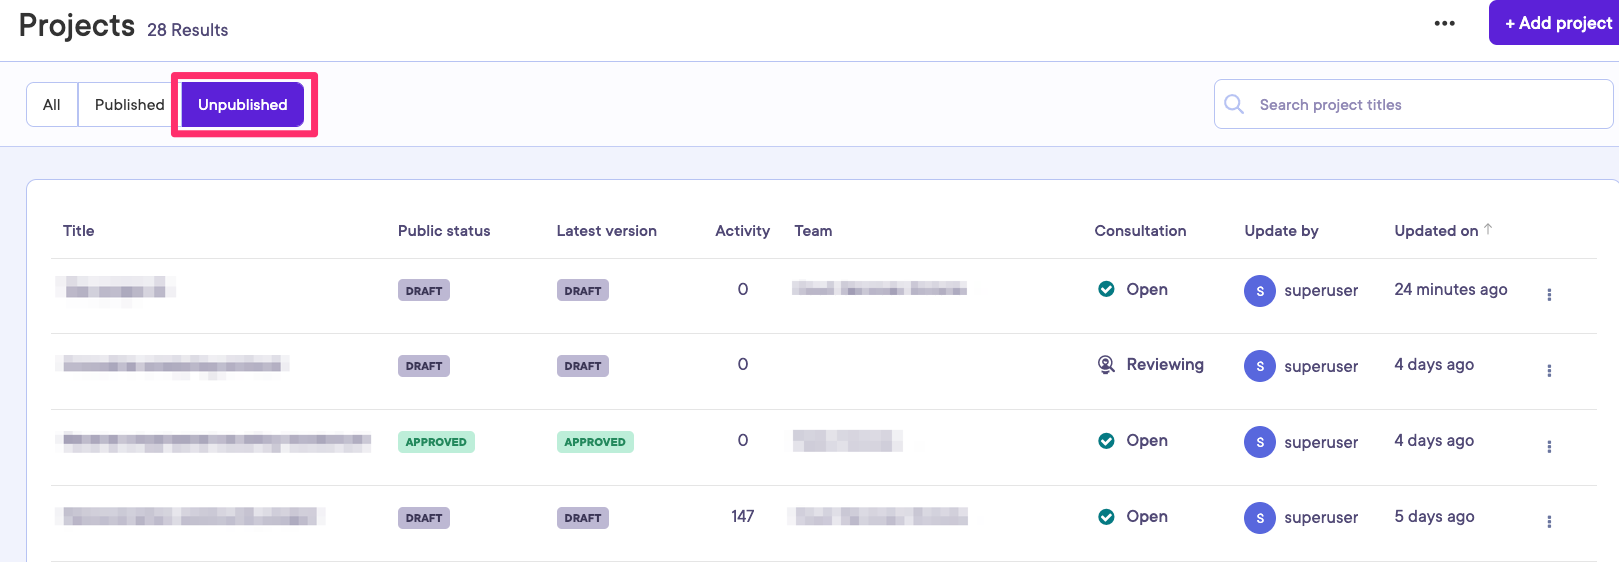Click the Add project button
Image resolution: width=1619 pixels, height=562 pixels.
point(1557,23)
